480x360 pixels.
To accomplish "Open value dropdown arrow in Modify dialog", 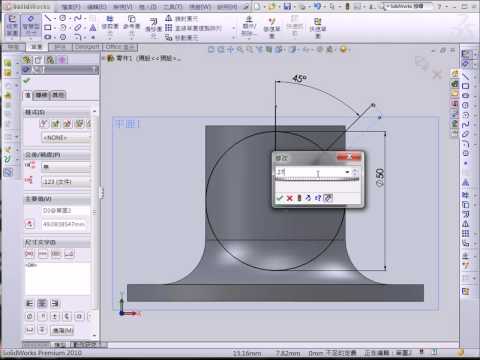I will point(347,172).
